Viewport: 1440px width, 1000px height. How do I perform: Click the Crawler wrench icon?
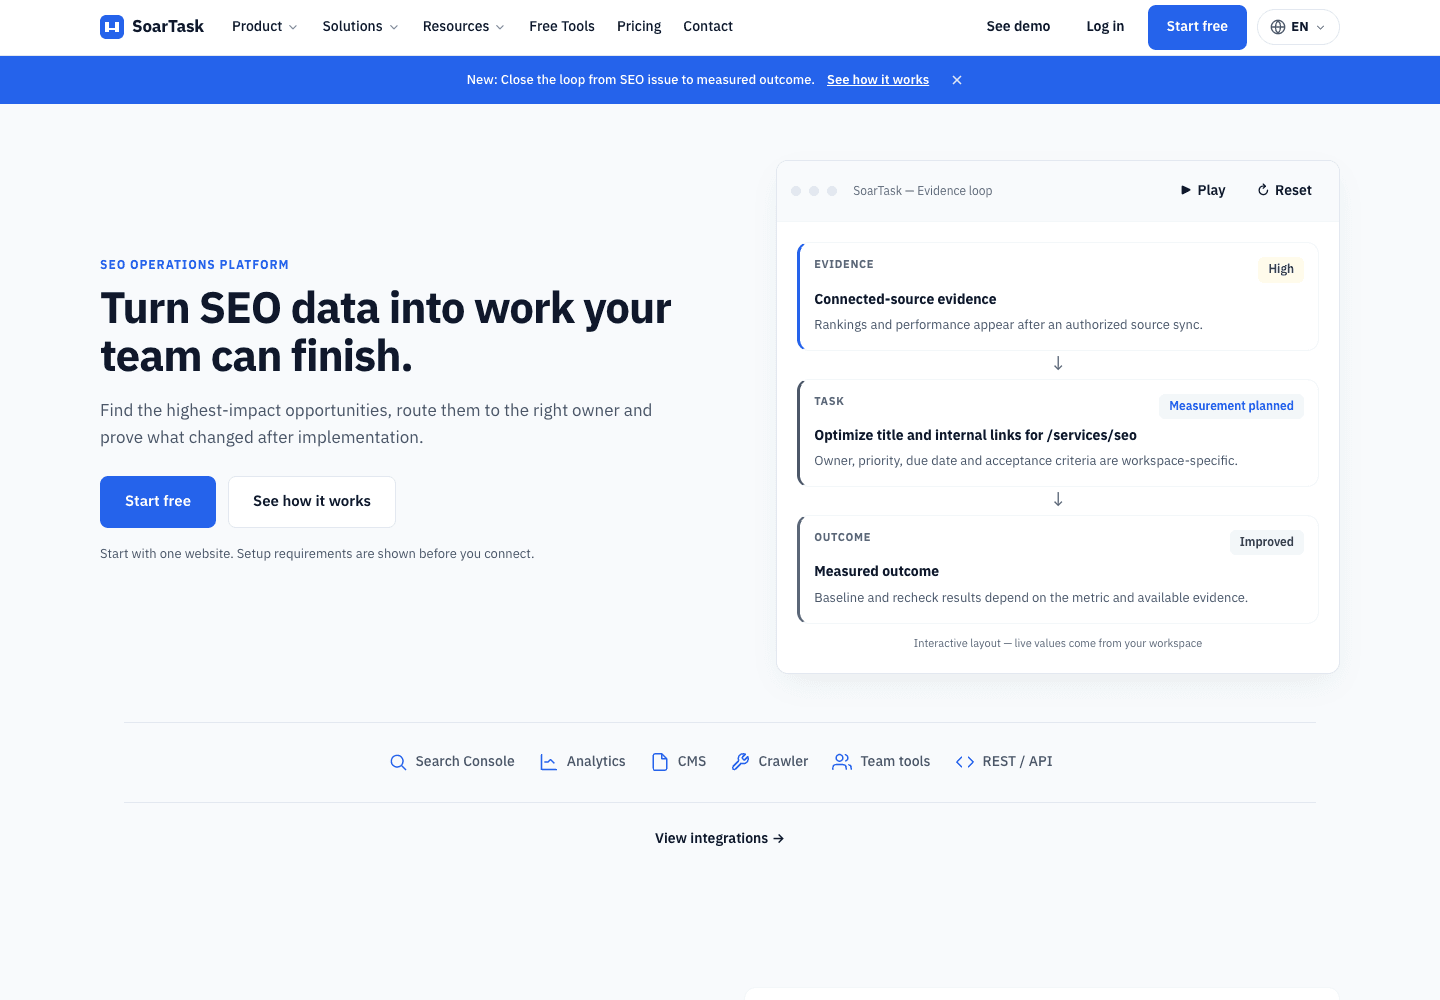coord(740,762)
